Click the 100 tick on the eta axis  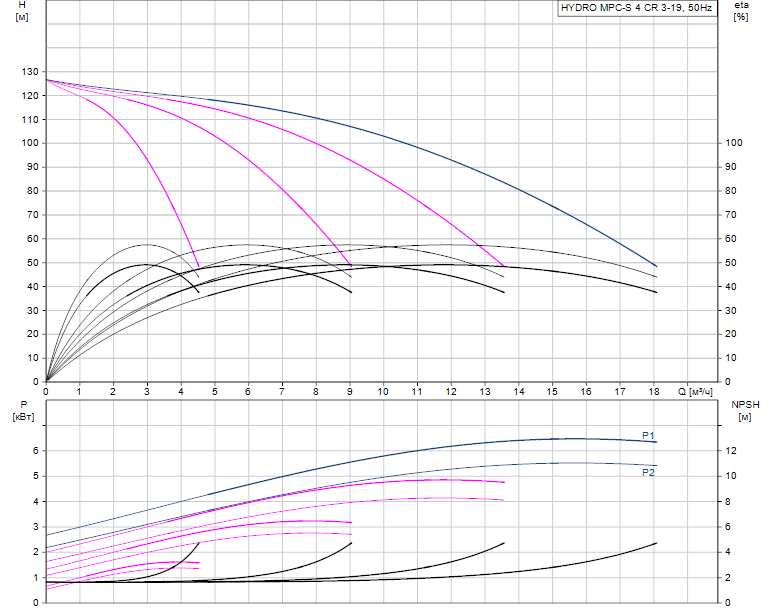click(735, 143)
